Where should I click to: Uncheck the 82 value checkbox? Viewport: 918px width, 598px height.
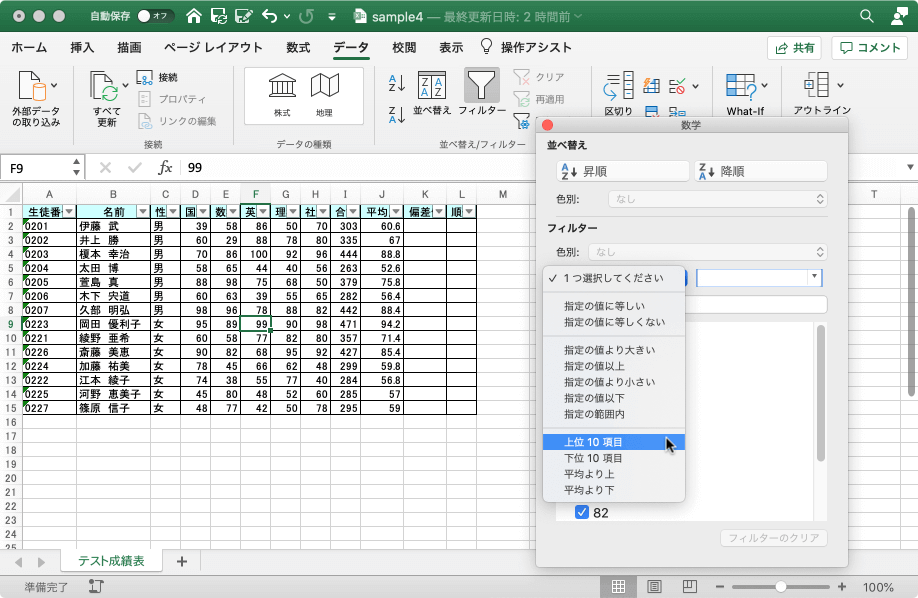[582, 513]
